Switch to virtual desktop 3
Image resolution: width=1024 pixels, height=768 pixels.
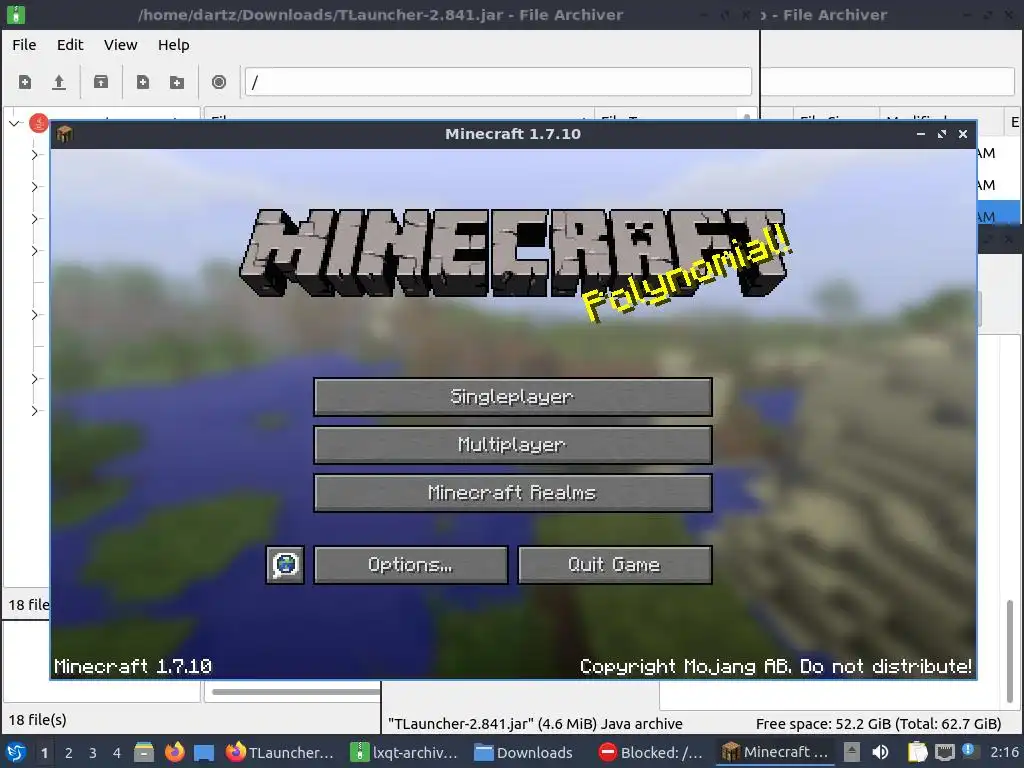(x=93, y=753)
